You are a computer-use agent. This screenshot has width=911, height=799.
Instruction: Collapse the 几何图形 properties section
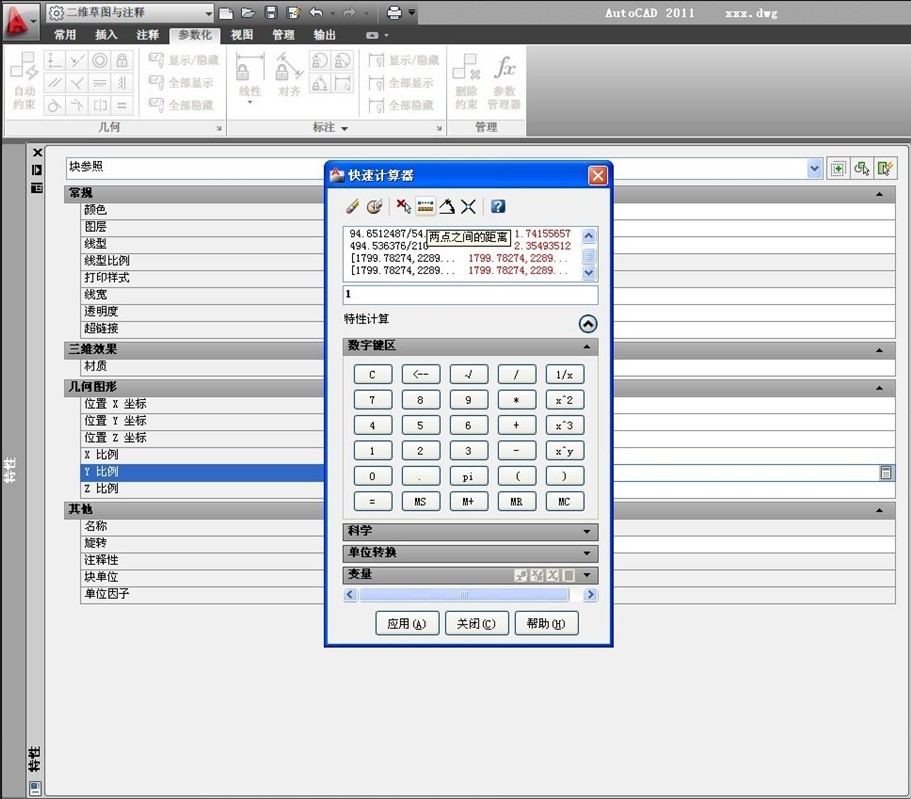(x=879, y=387)
